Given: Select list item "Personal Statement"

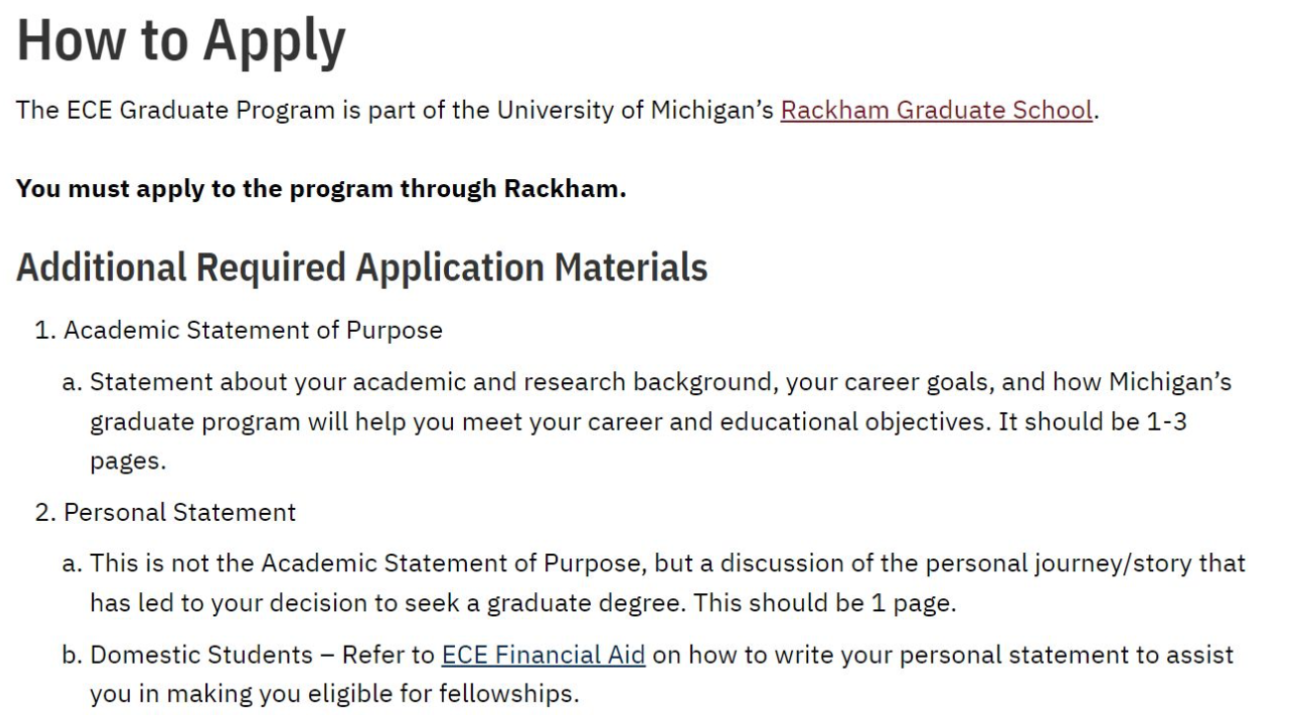Looking at the screenshot, I should click(x=180, y=513).
